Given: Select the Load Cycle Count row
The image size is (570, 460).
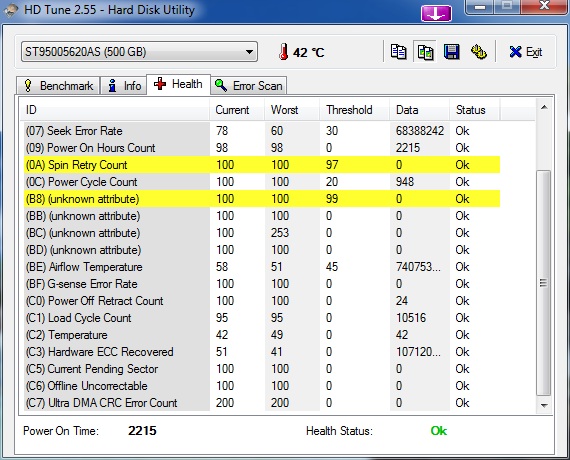Looking at the screenshot, I should point(262,318).
